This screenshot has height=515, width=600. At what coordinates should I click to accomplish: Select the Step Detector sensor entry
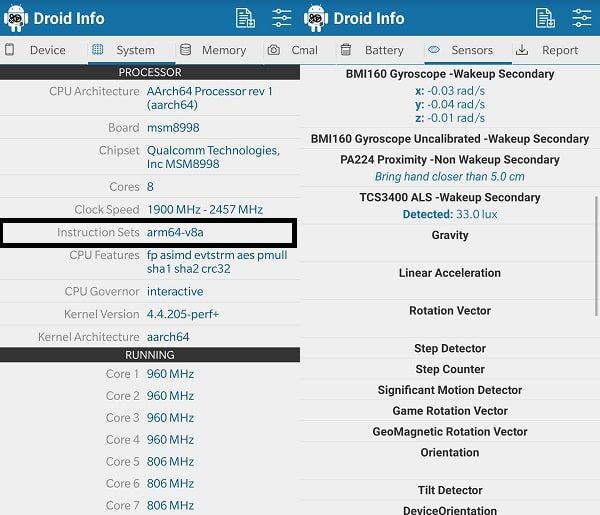450,348
